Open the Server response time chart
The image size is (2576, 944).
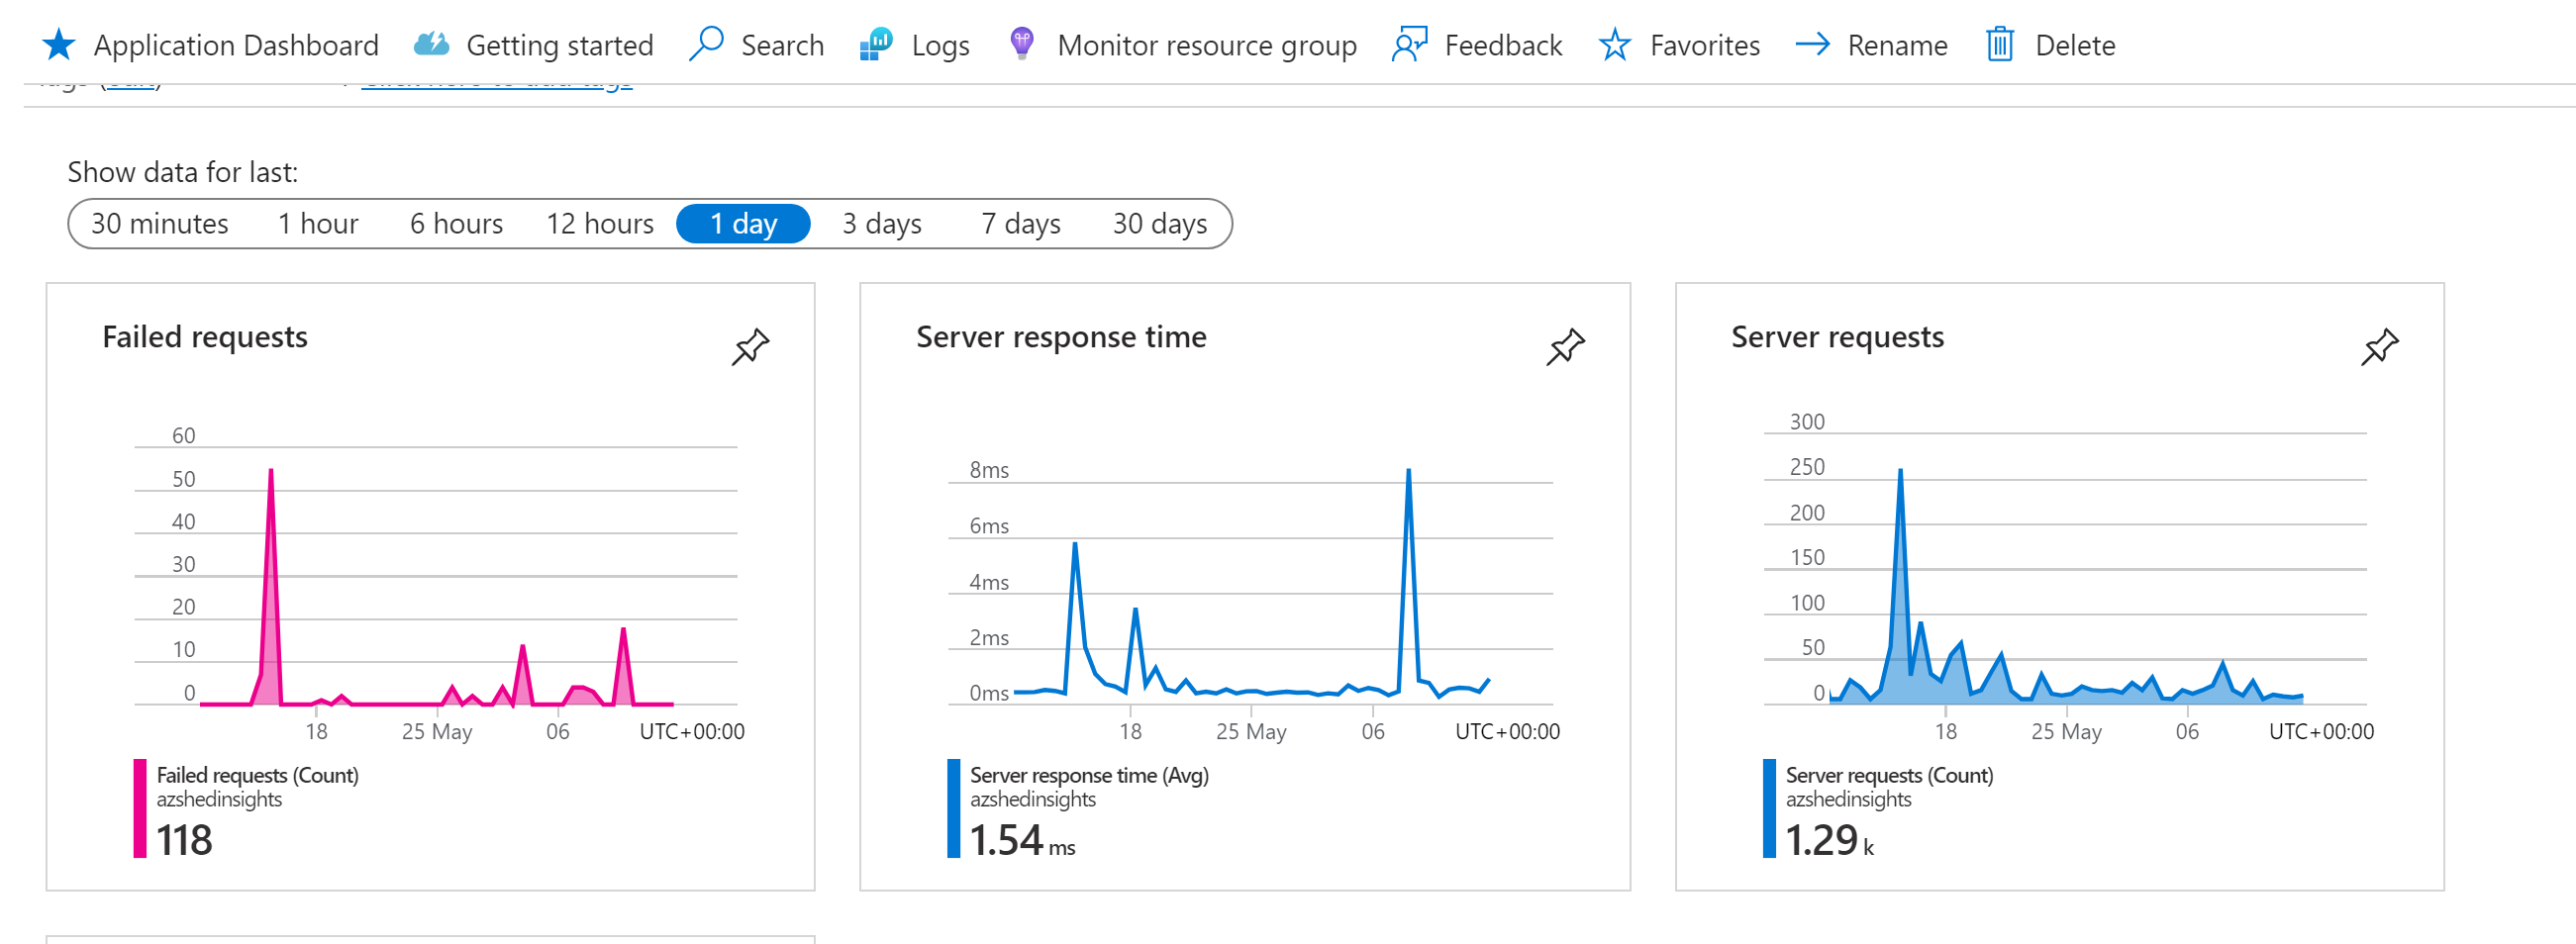(1060, 337)
